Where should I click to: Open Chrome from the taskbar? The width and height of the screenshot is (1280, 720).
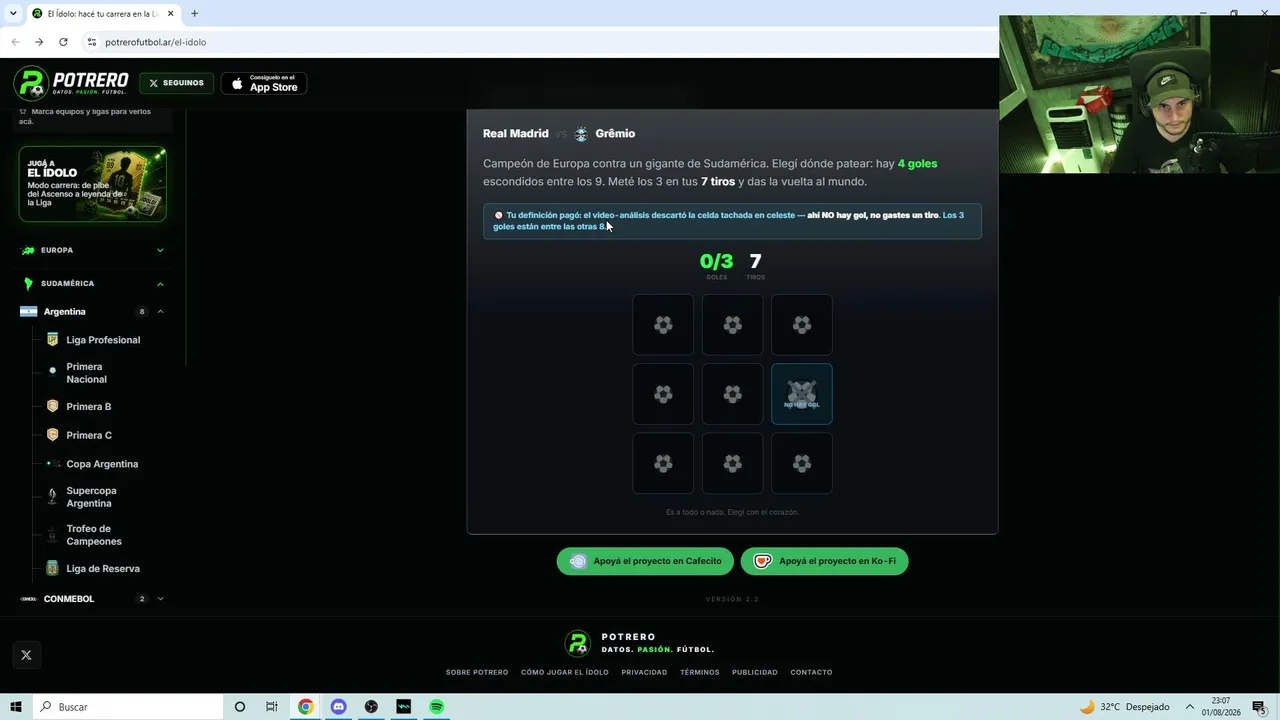point(305,707)
